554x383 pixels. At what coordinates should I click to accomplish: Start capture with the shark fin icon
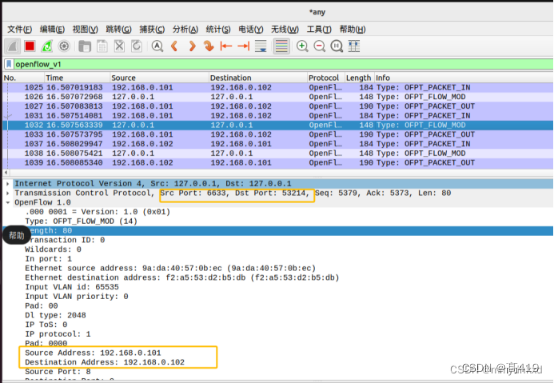(x=12, y=46)
